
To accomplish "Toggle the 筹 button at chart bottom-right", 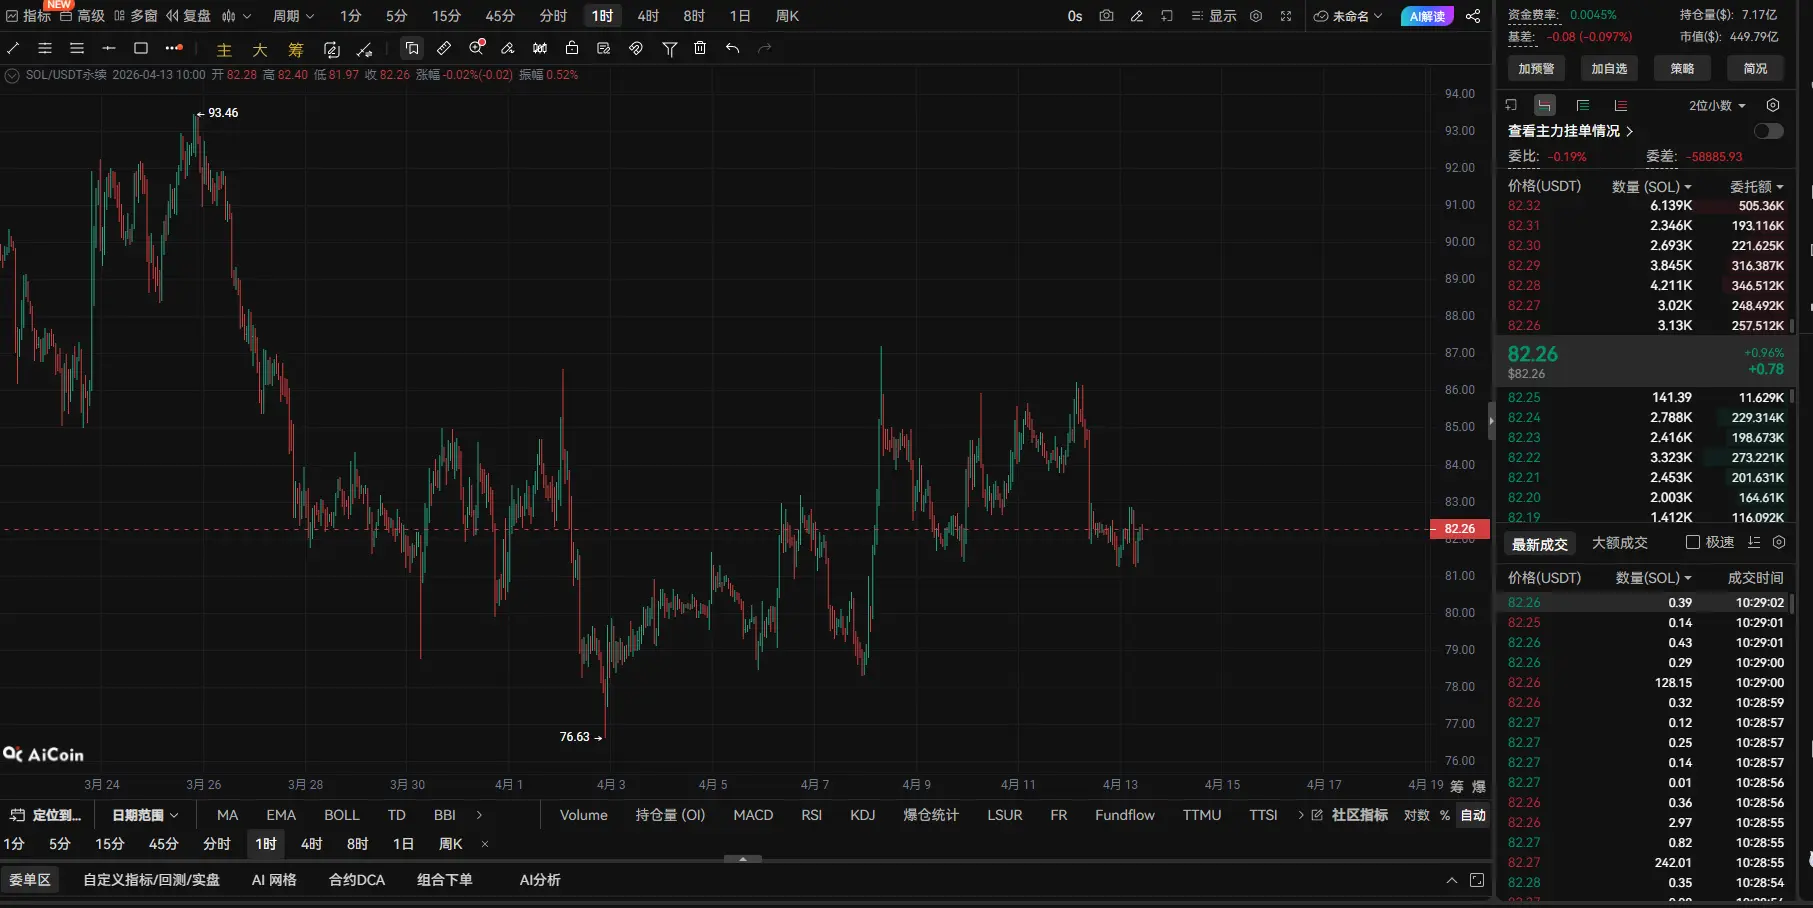I will (x=1457, y=786).
